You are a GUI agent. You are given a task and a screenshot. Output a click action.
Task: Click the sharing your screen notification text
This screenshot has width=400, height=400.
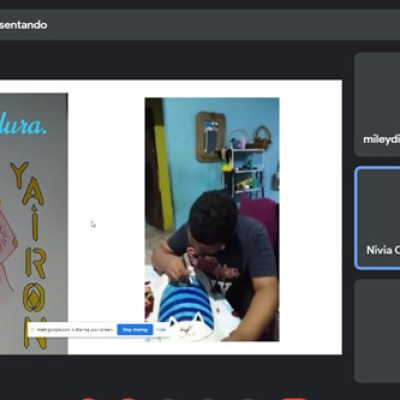click(75, 330)
